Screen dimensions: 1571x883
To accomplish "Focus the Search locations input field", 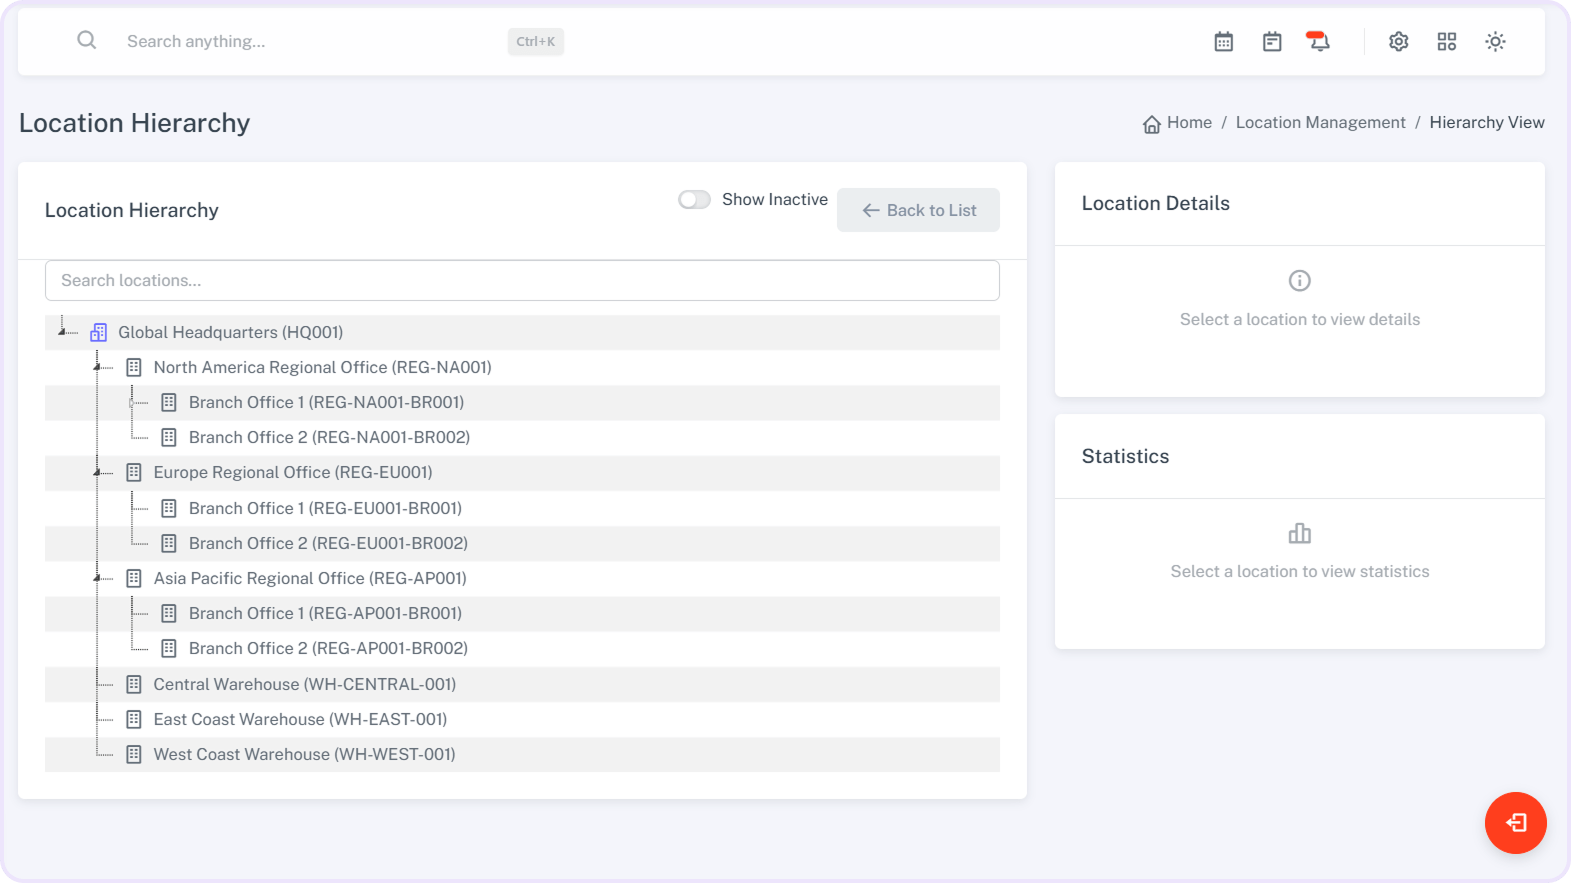I will click(x=521, y=281).
